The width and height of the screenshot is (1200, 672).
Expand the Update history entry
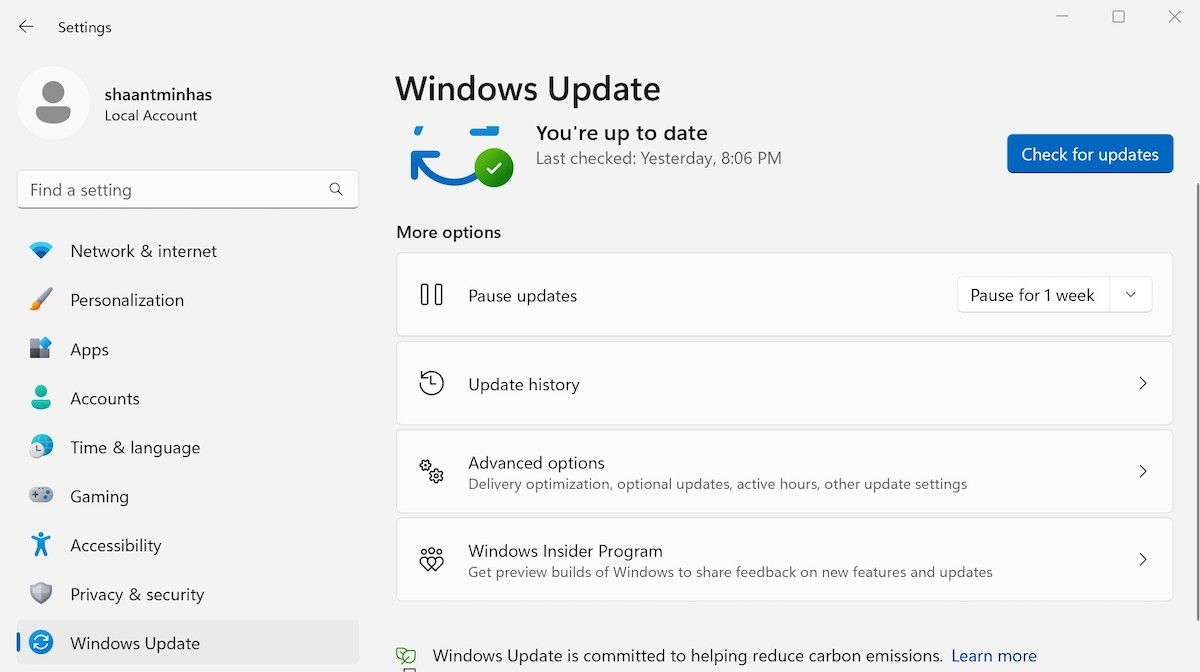(1143, 383)
